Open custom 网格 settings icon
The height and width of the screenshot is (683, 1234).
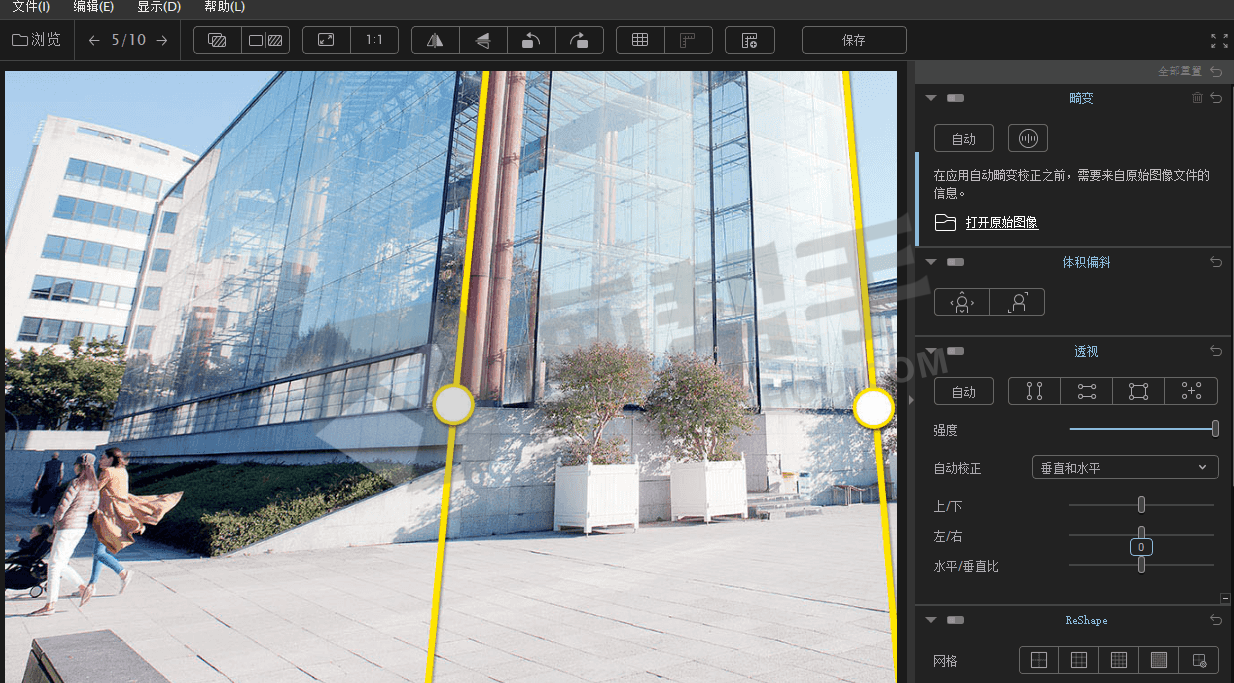point(1199,660)
